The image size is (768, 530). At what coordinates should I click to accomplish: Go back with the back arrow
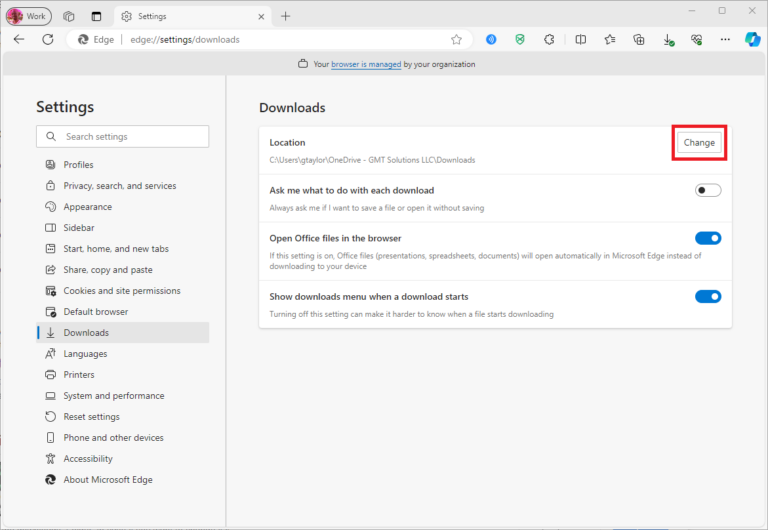coord(19,39)
